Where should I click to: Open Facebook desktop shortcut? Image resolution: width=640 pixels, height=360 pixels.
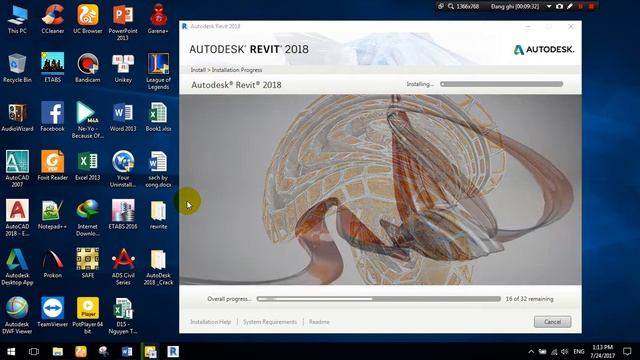tap(53, 117)
